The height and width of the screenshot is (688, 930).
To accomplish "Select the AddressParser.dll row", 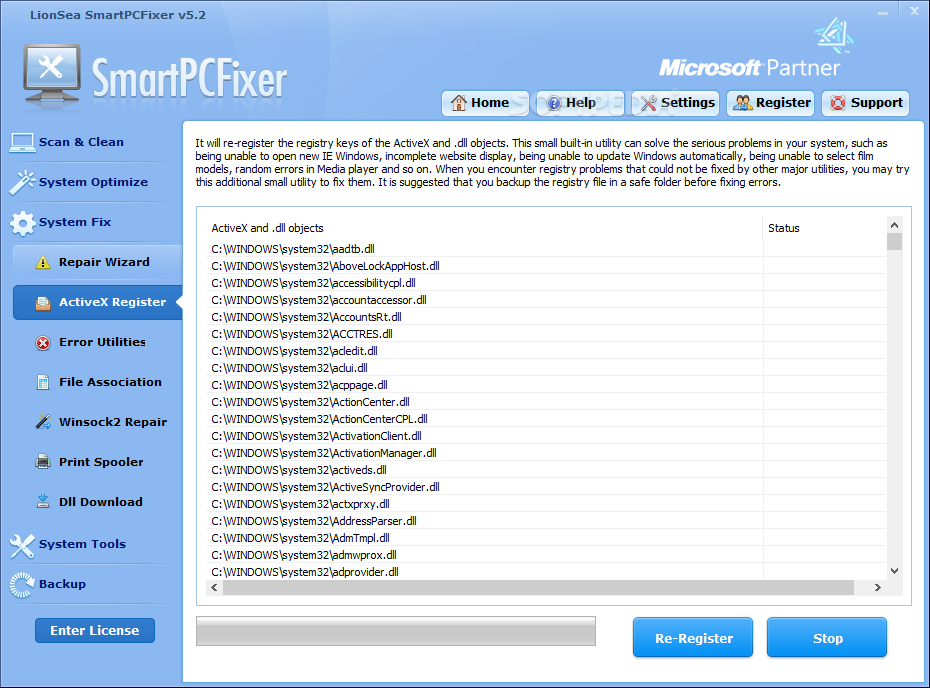I will pos(546,521).
